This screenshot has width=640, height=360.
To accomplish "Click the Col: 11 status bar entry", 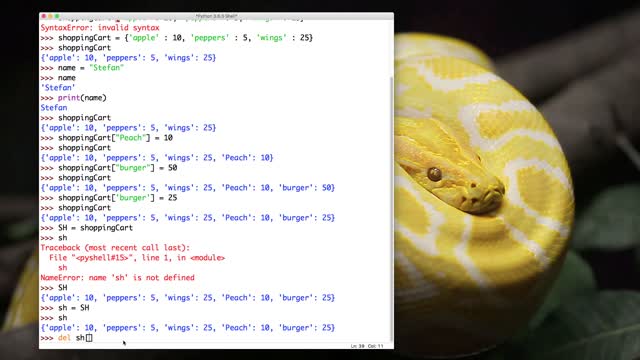I will [376, 346].
